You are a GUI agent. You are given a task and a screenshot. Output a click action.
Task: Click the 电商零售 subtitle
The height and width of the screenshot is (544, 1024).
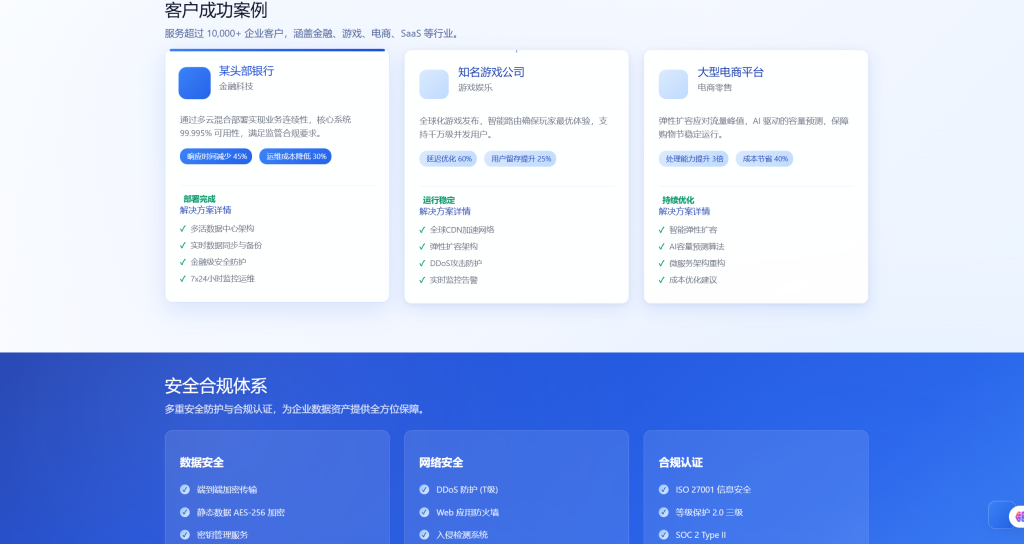pos(714,88)
